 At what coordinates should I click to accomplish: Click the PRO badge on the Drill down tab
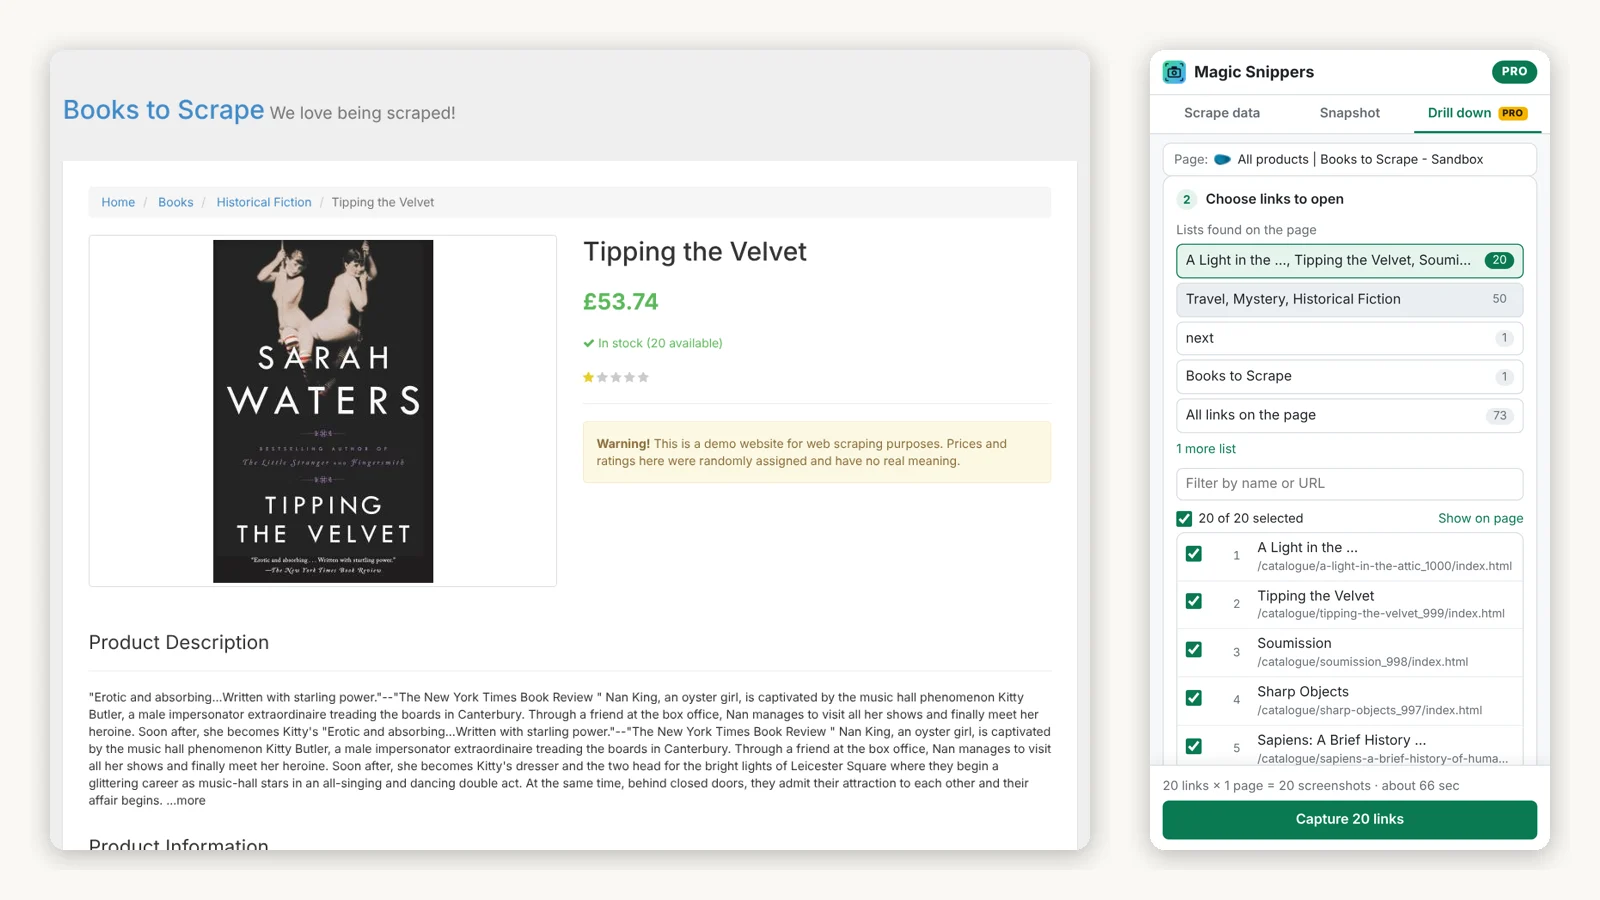pos(1512,113)
